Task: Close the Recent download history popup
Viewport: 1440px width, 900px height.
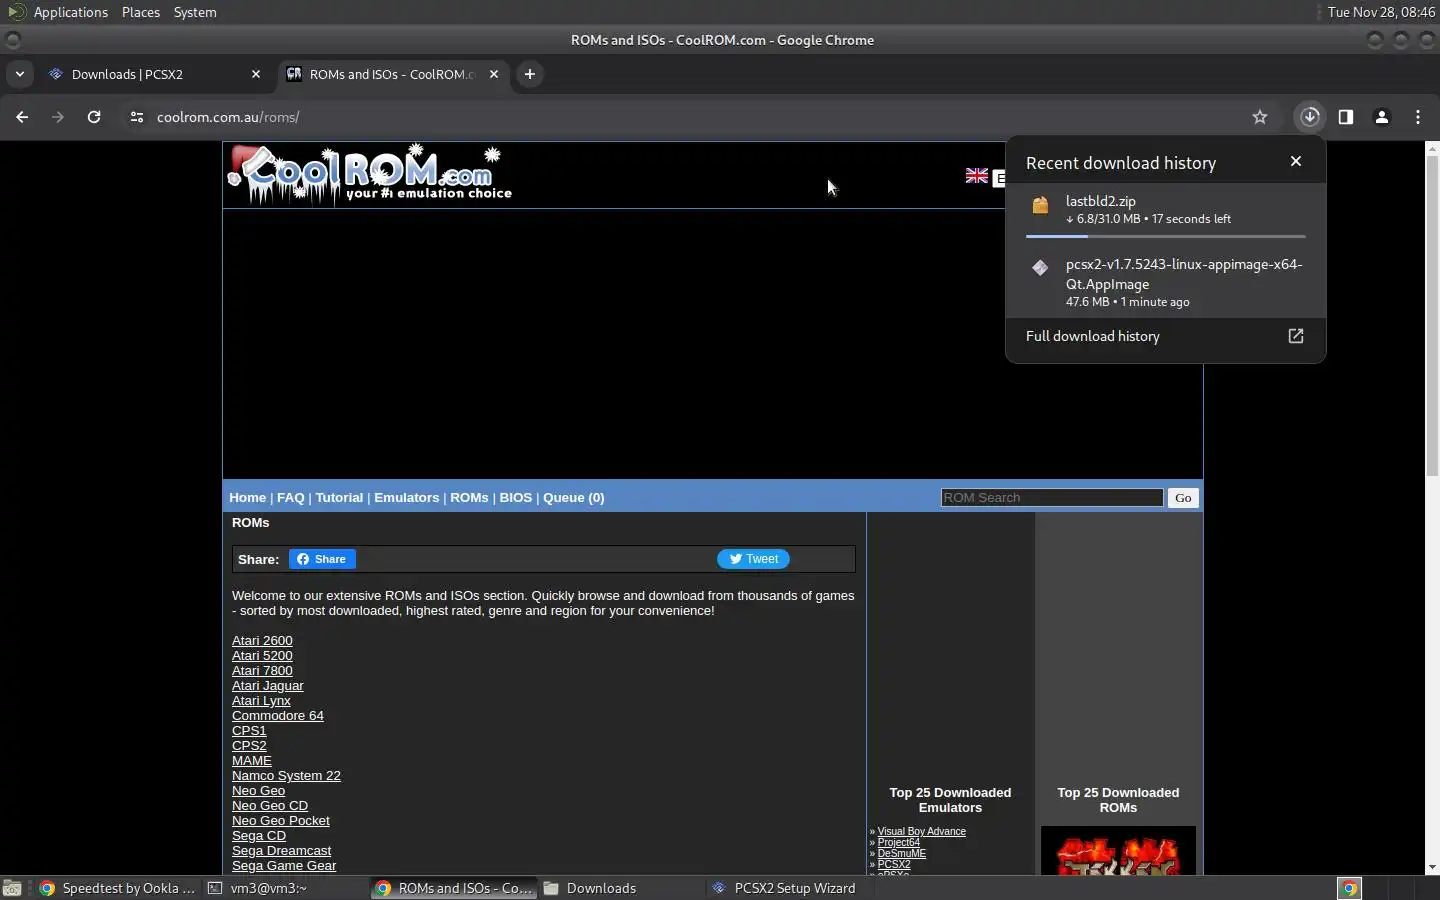Action: coord(1296,161)
